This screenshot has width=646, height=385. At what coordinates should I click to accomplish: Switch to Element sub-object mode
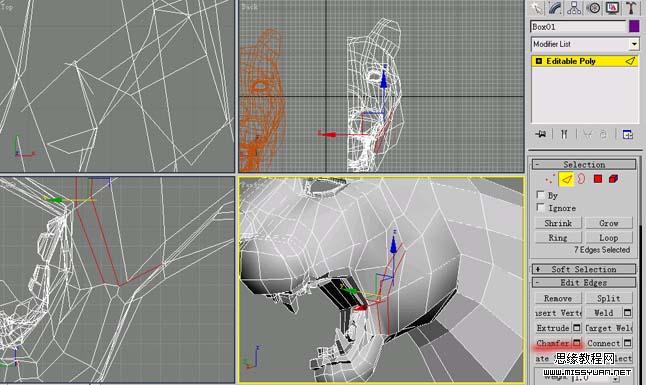click(613, 179)
